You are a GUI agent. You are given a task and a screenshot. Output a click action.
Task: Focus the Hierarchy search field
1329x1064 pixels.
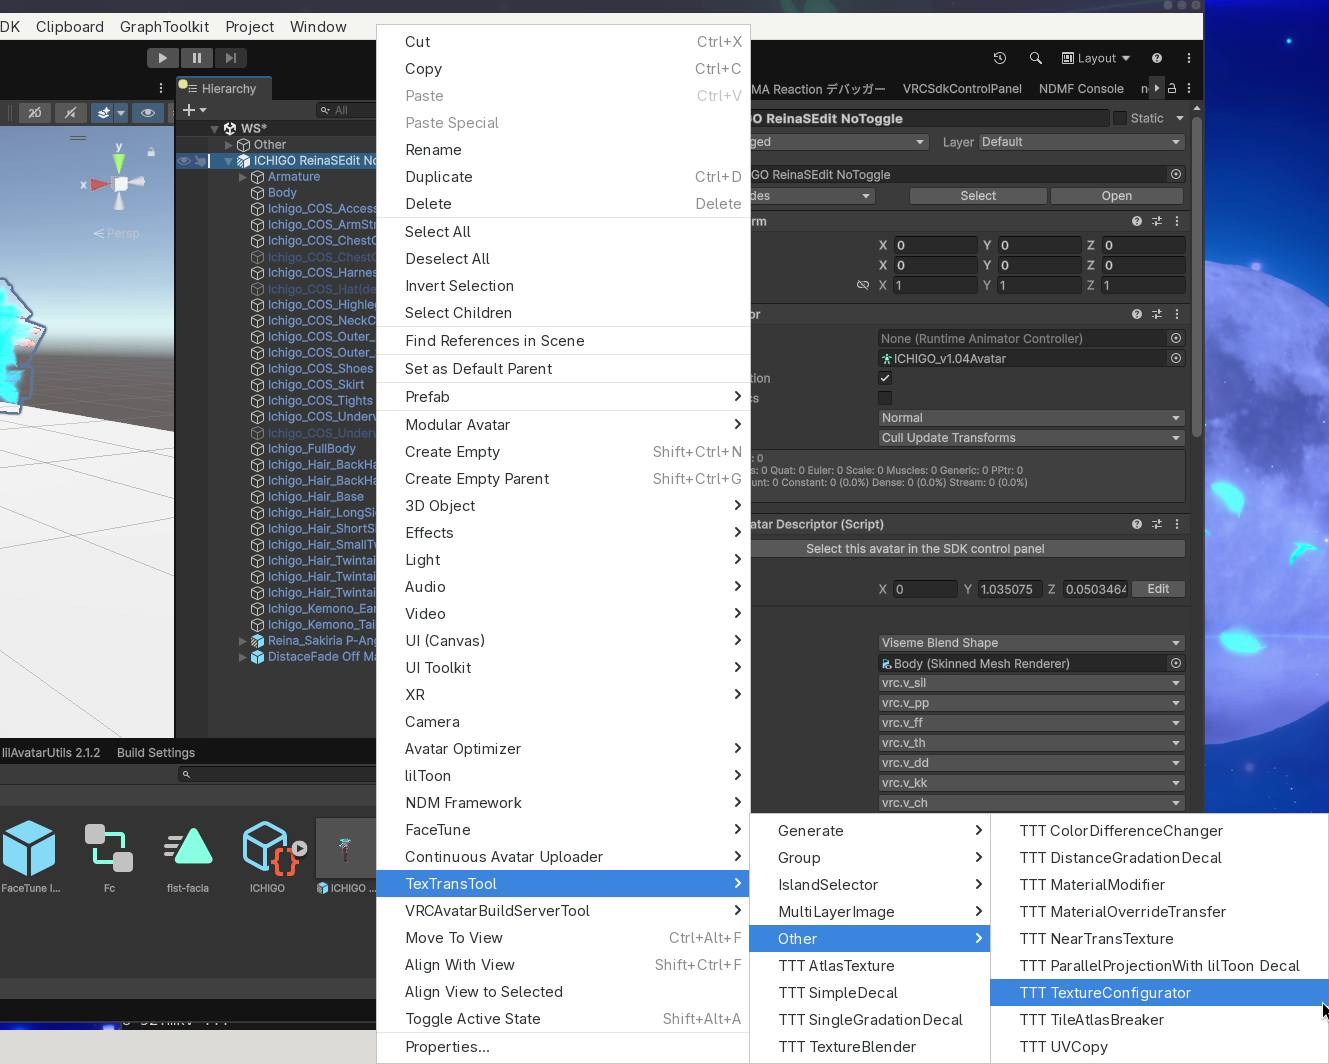[x=345, y=110]
